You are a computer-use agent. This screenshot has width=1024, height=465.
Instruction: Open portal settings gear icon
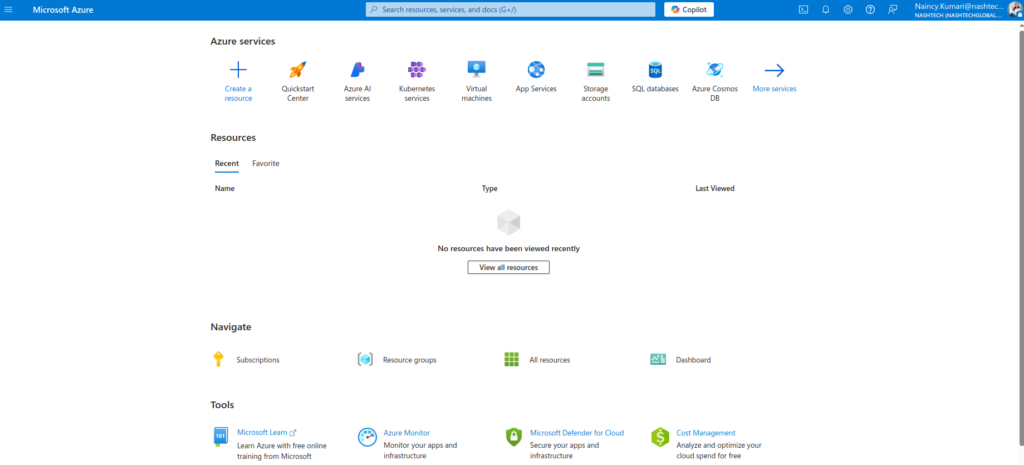coord(847,9)
